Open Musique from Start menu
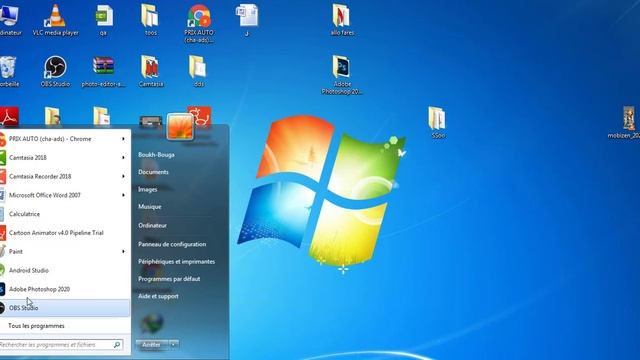640x360 pixels. 150,207
